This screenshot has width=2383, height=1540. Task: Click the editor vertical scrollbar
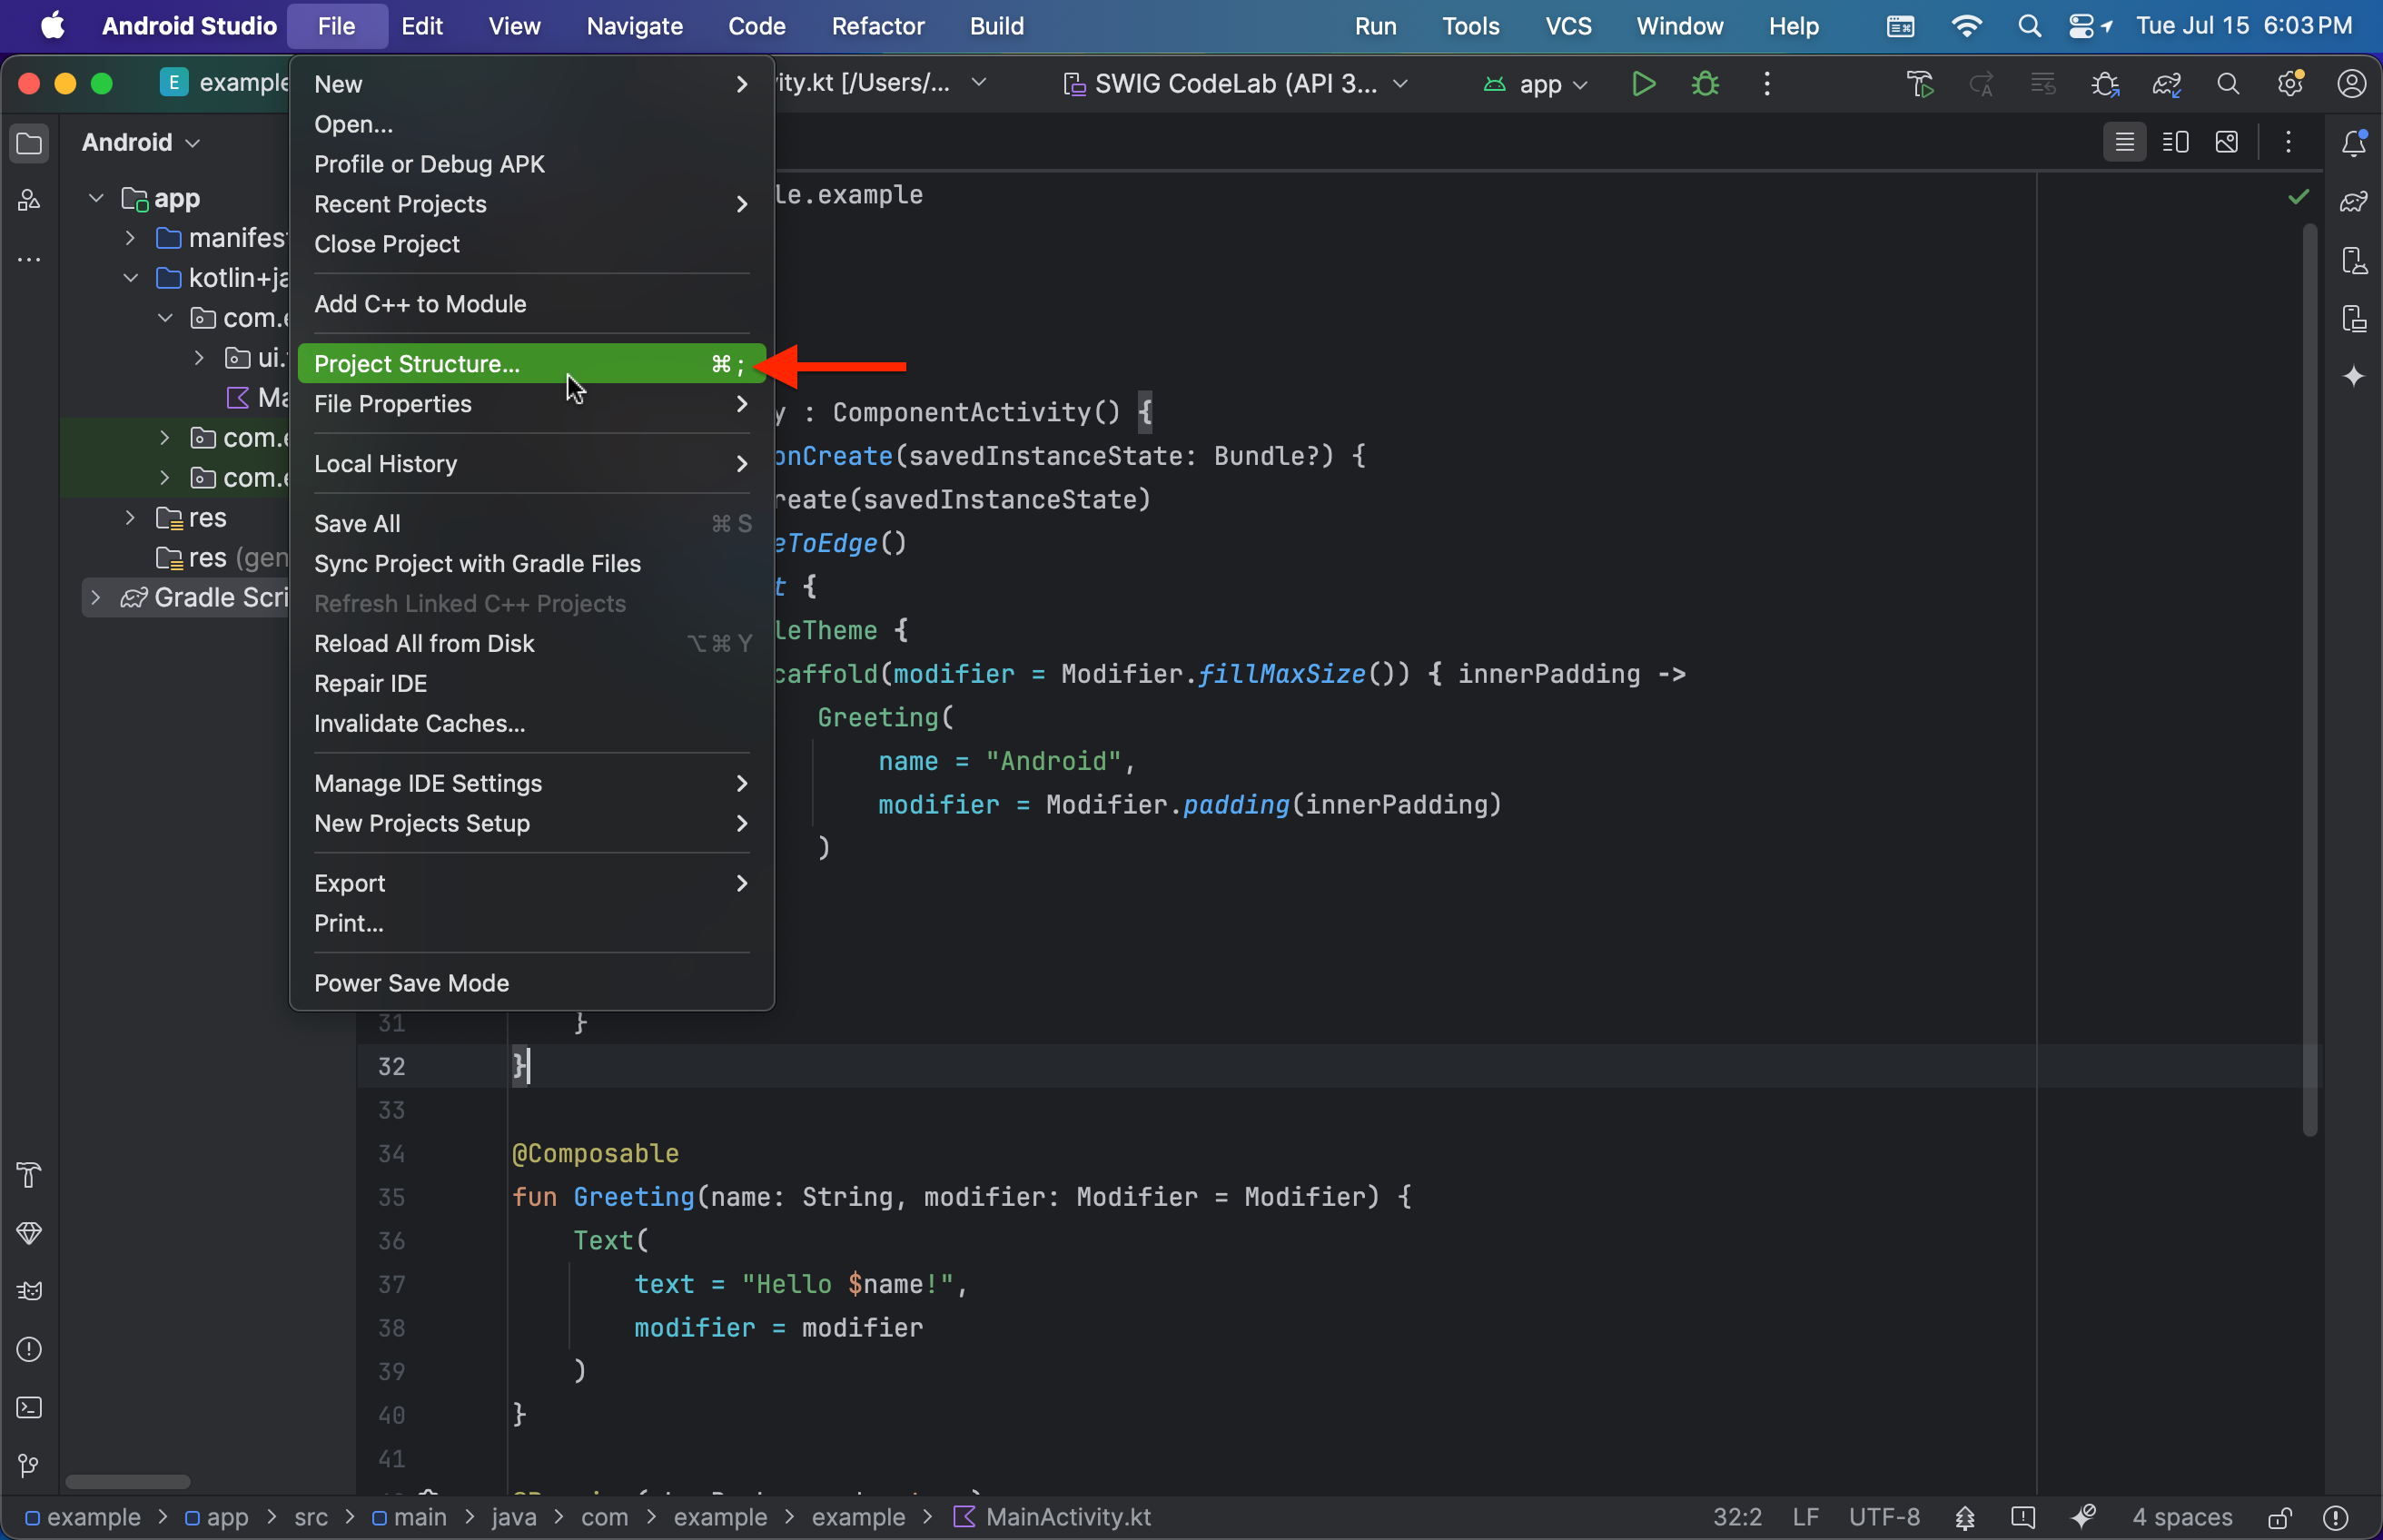(2309, 680)
